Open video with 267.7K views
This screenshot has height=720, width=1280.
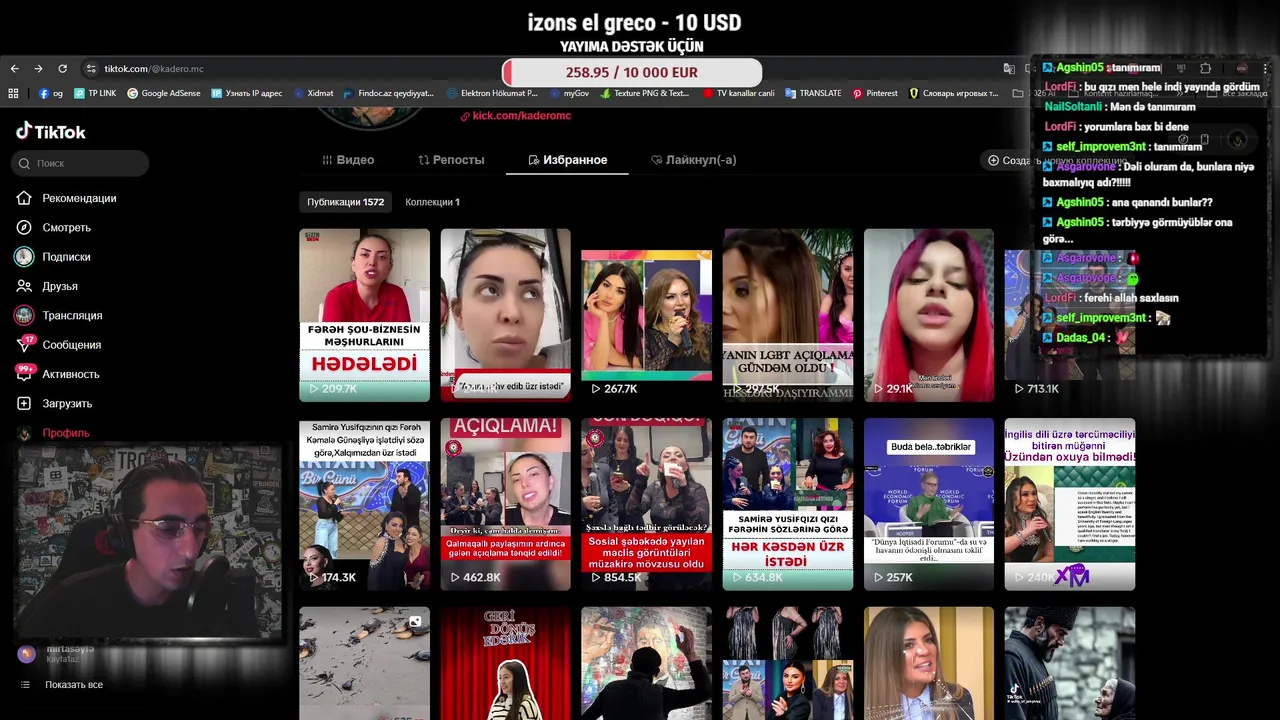click(646, 315)
